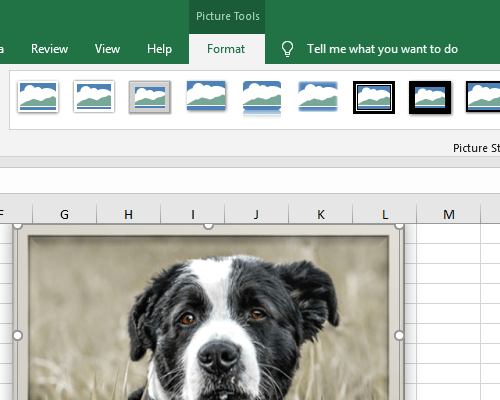Apply Soft Edge Rectangle picture style

click(318, 96)
